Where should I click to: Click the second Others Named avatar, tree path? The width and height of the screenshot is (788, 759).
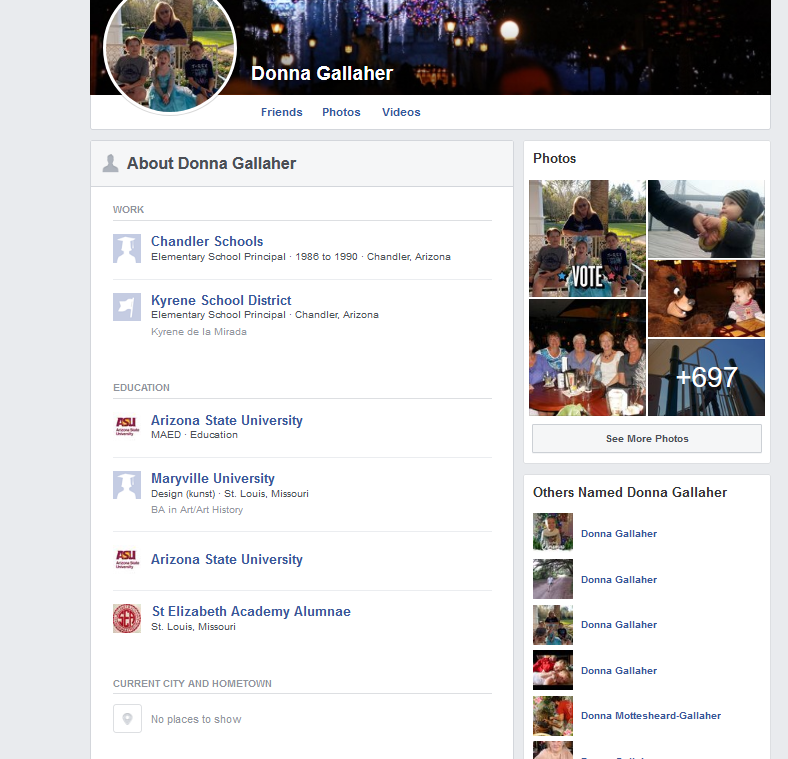tap(553, 579)
